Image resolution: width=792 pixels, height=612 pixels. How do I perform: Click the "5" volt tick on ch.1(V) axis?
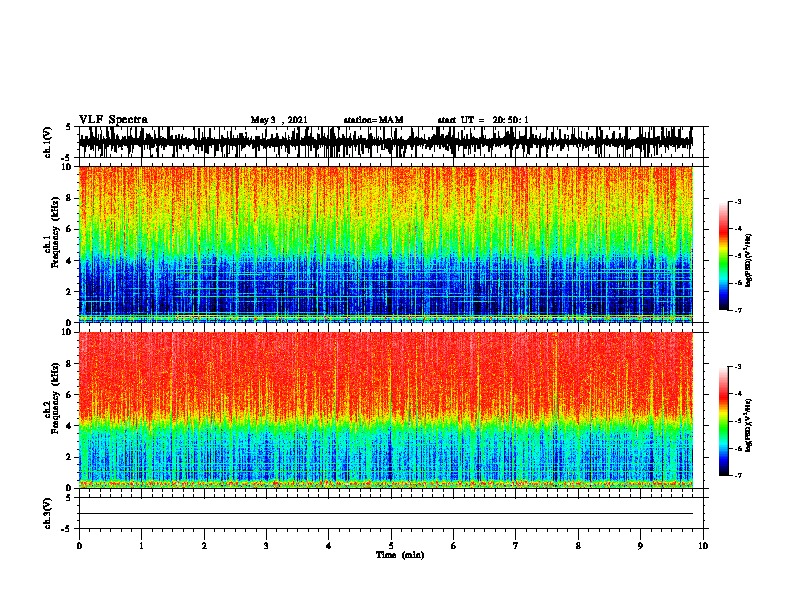pos(68,127)
